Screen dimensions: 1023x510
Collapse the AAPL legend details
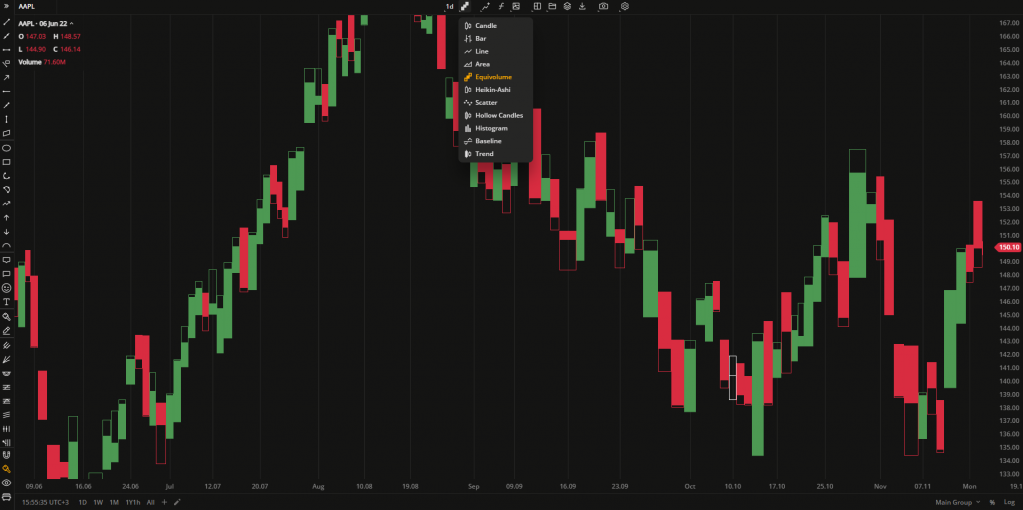(72, 23)
